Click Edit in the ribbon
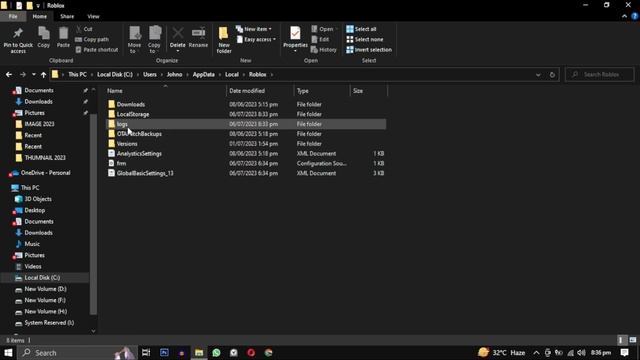The image size is (640, 360). [x=320, y=40]
